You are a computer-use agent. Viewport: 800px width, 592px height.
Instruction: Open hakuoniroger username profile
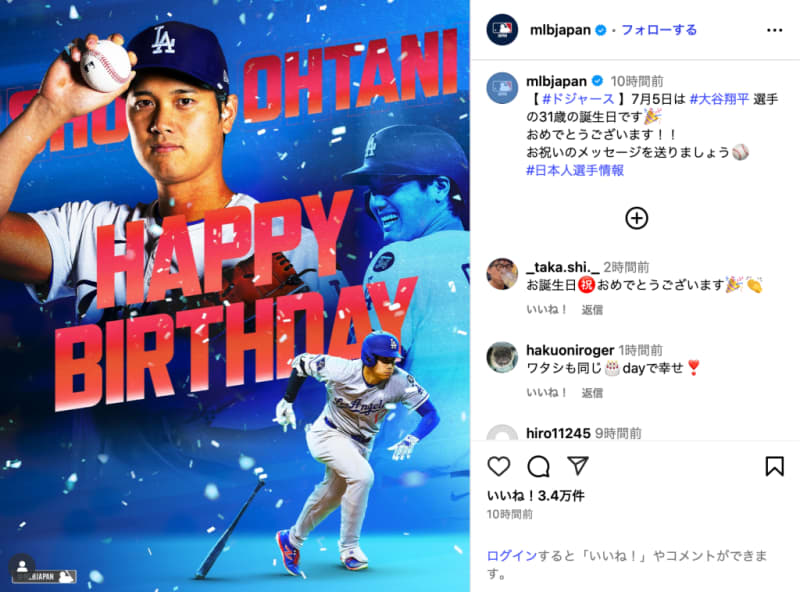(570, 350)
